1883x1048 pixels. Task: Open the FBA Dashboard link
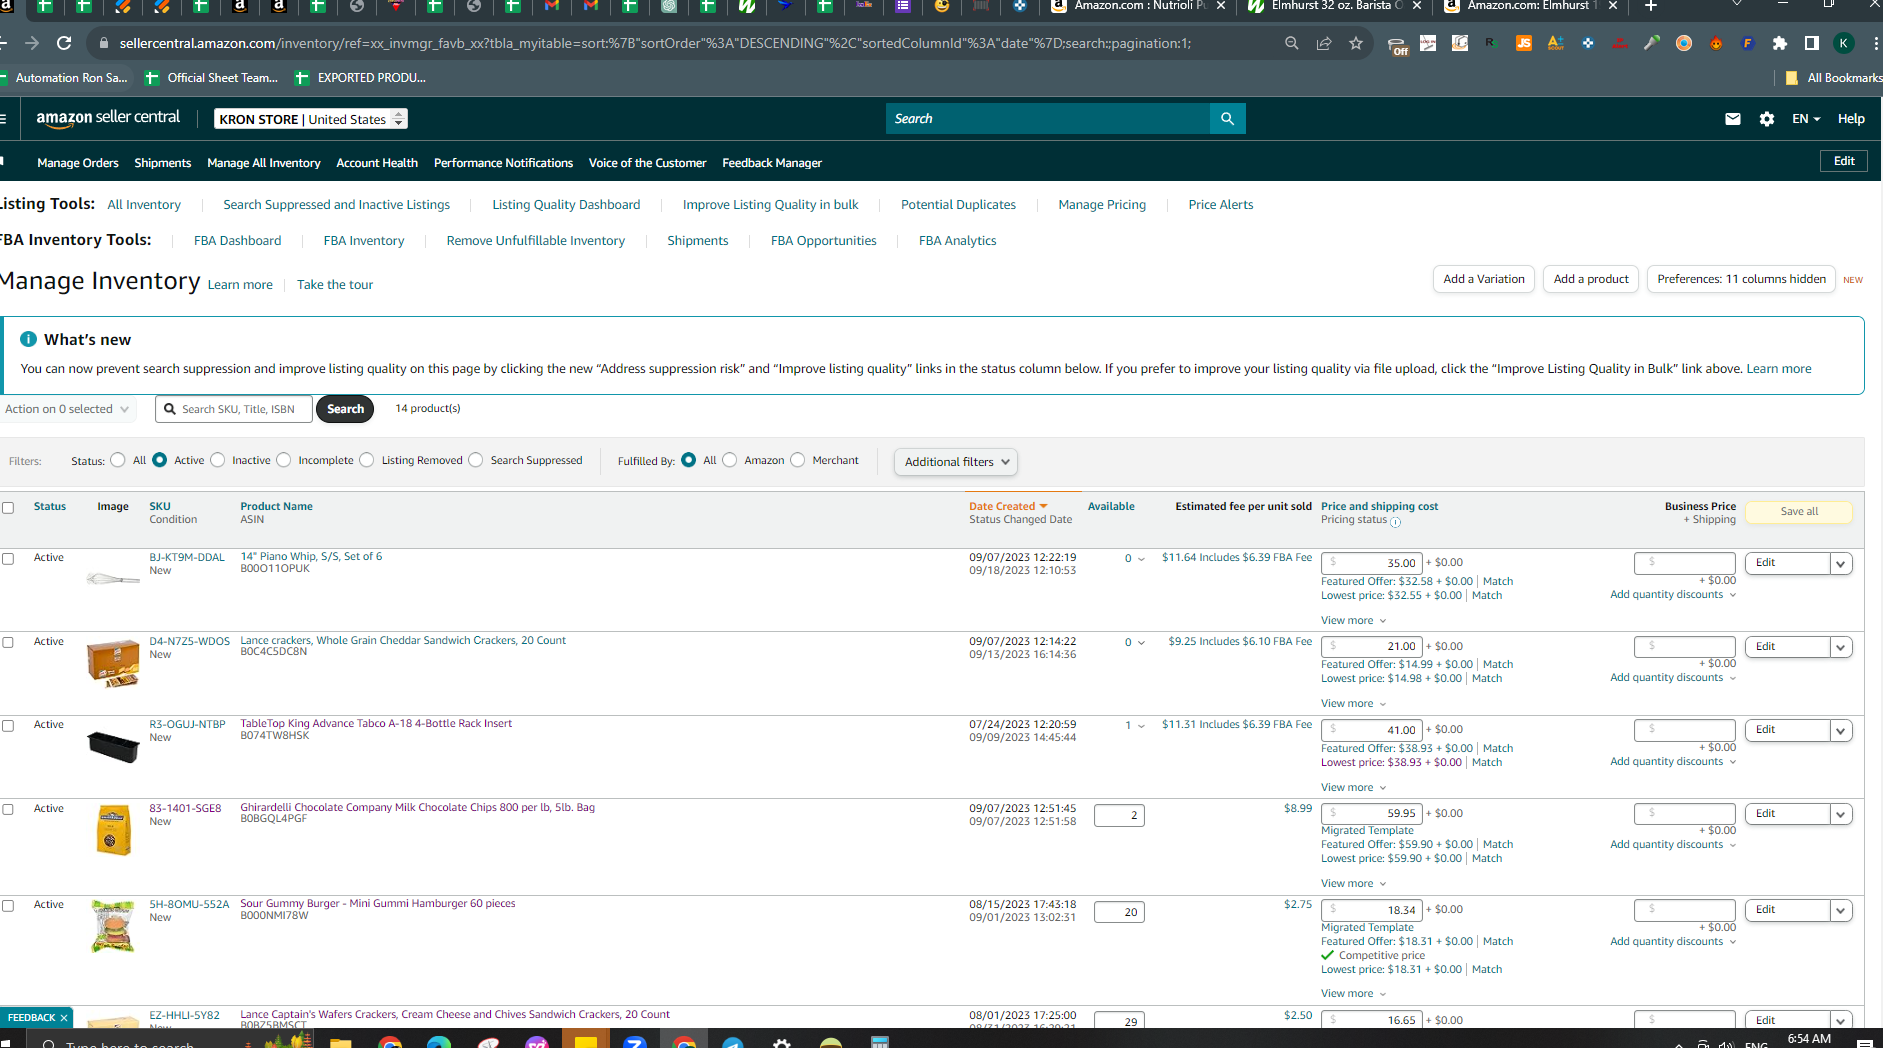[237, 241]
